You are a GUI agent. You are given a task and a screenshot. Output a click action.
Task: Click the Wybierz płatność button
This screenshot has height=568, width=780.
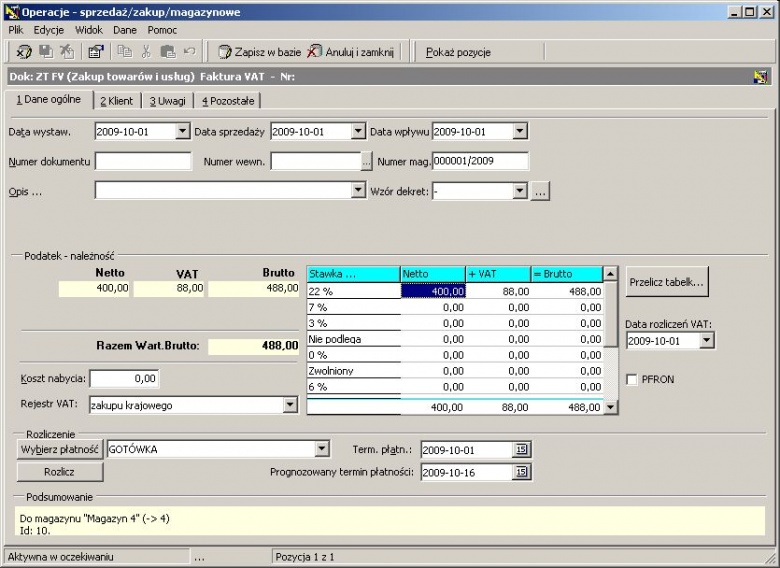tap(60, 449)
